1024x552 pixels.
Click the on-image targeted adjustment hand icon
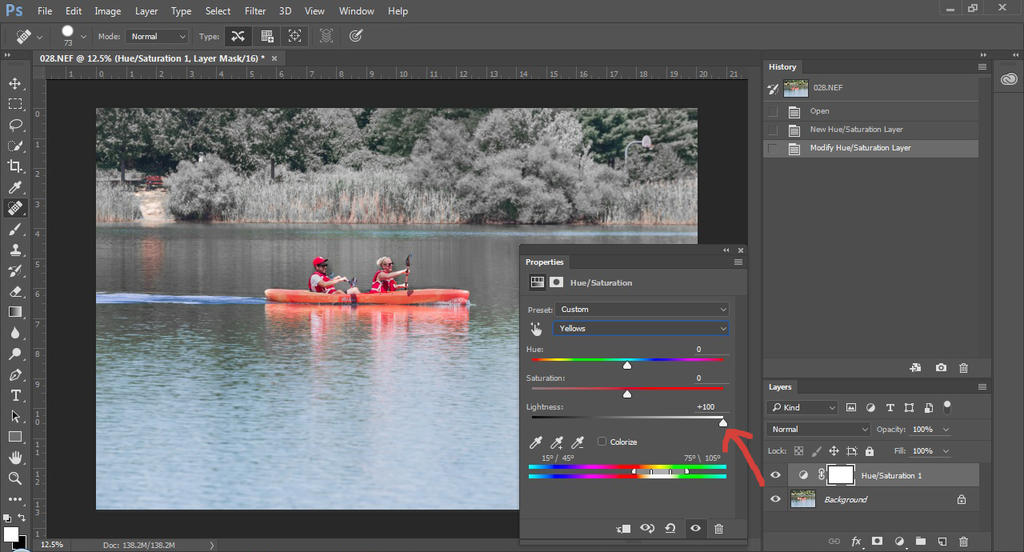pyautogui.click(x=537, y=328)
